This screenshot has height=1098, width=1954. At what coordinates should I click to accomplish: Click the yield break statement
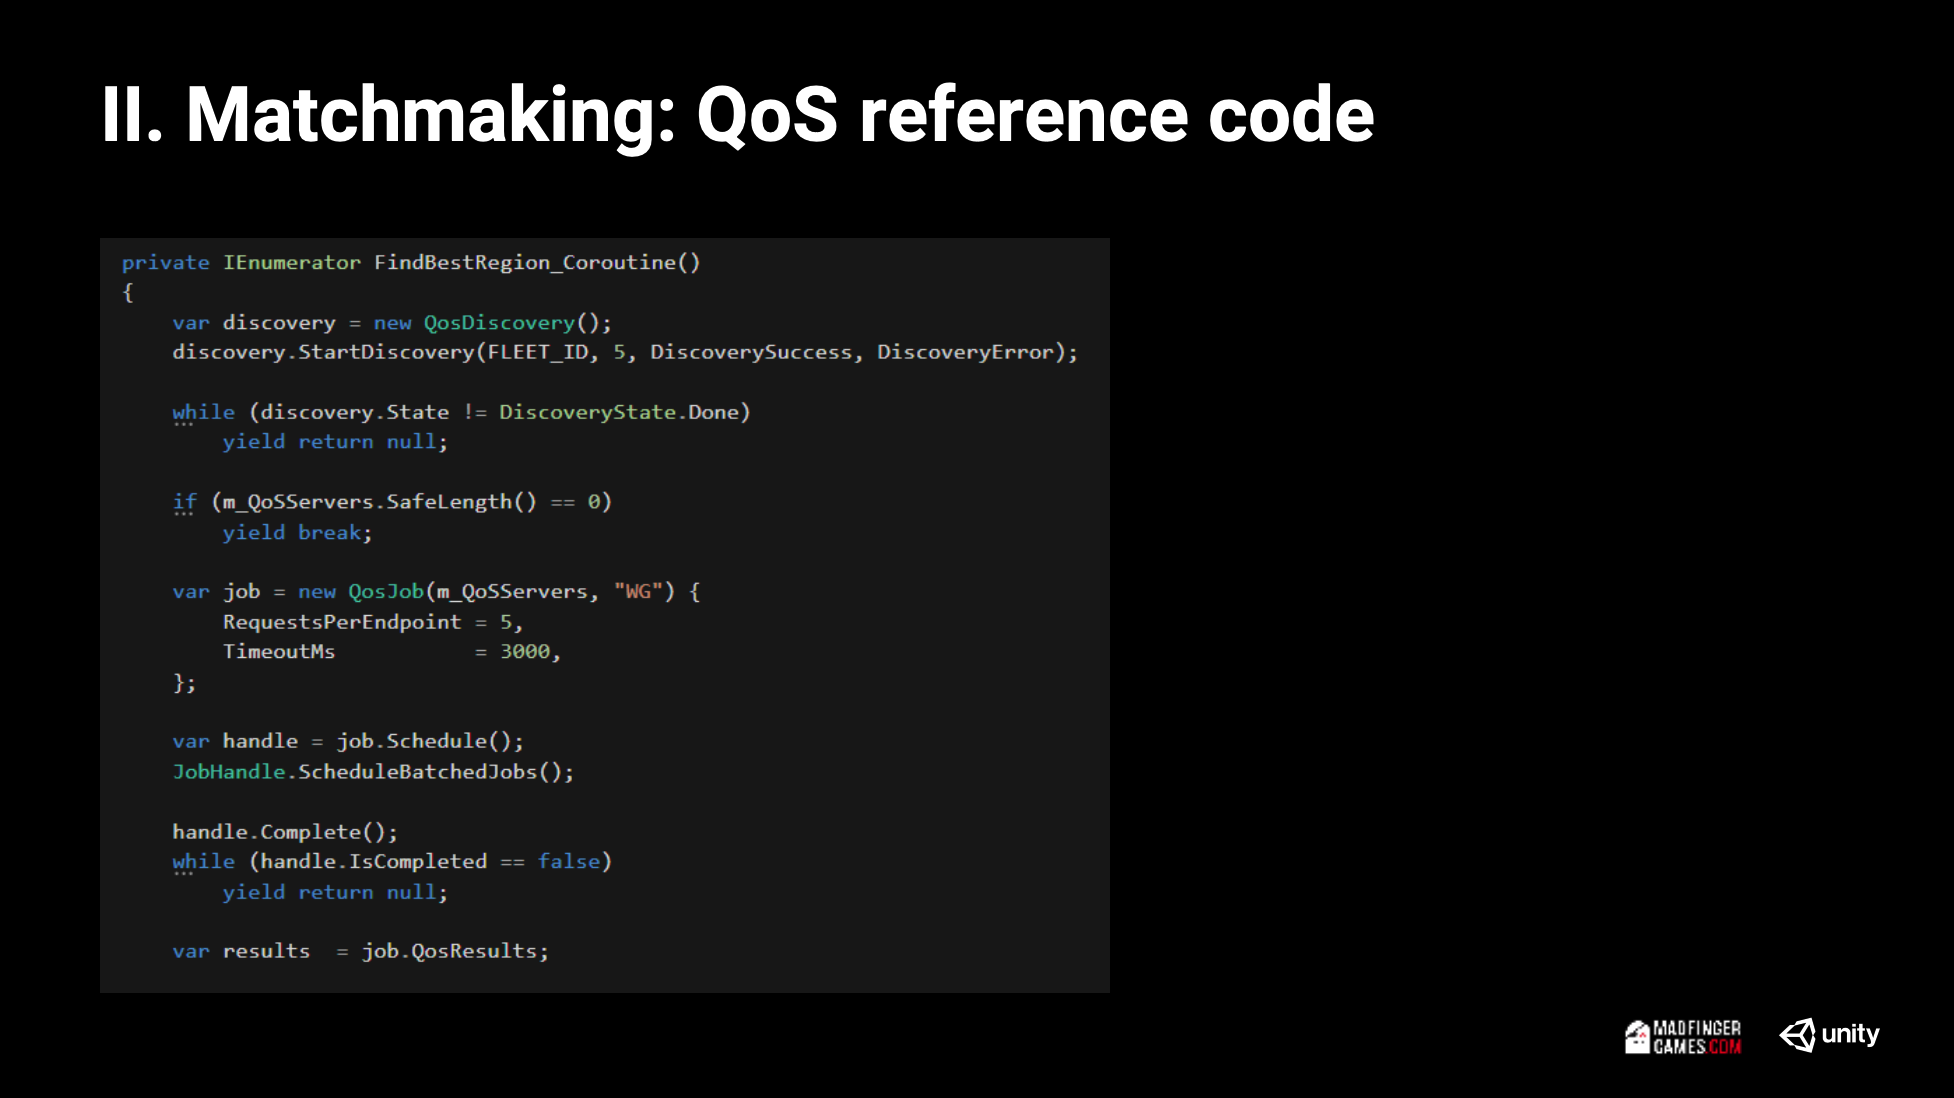(296, 532)
